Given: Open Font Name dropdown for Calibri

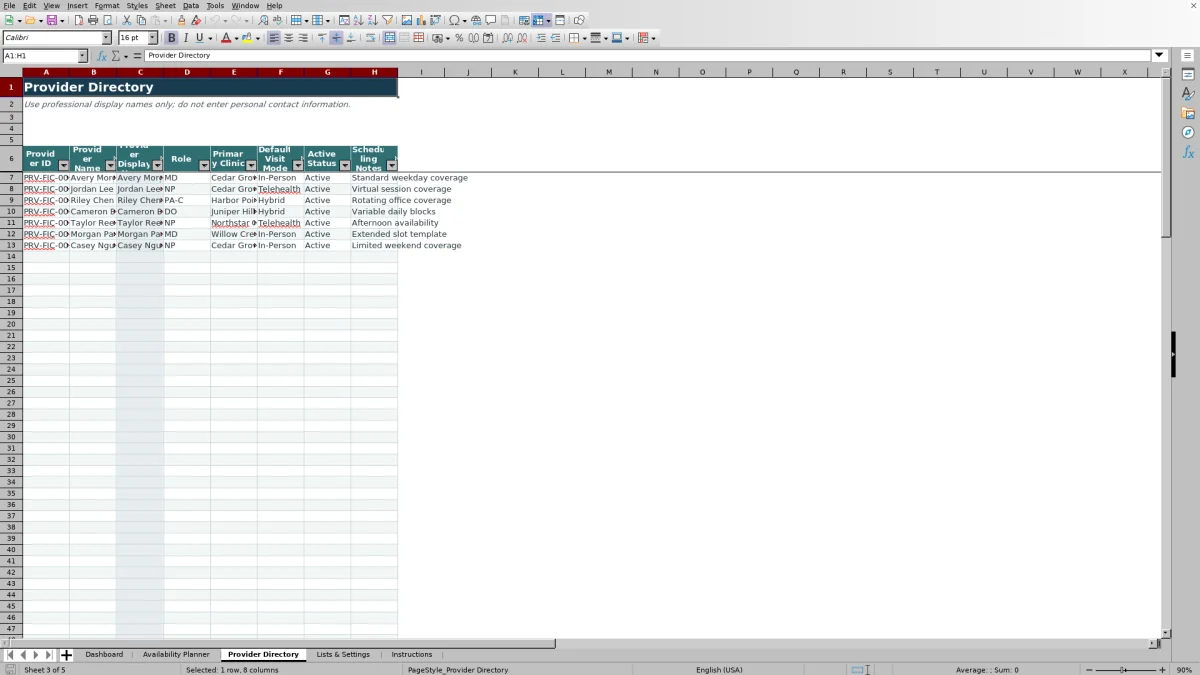Looking at the screenshot, I should click(x=107, y=38).
